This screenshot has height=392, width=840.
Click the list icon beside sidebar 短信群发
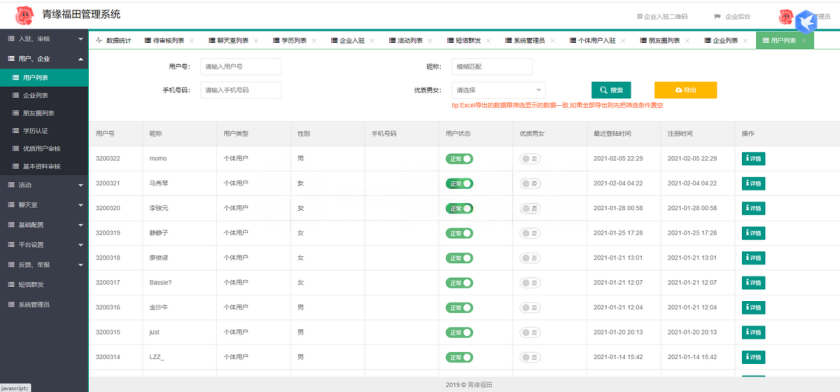(x=11, y=284)
